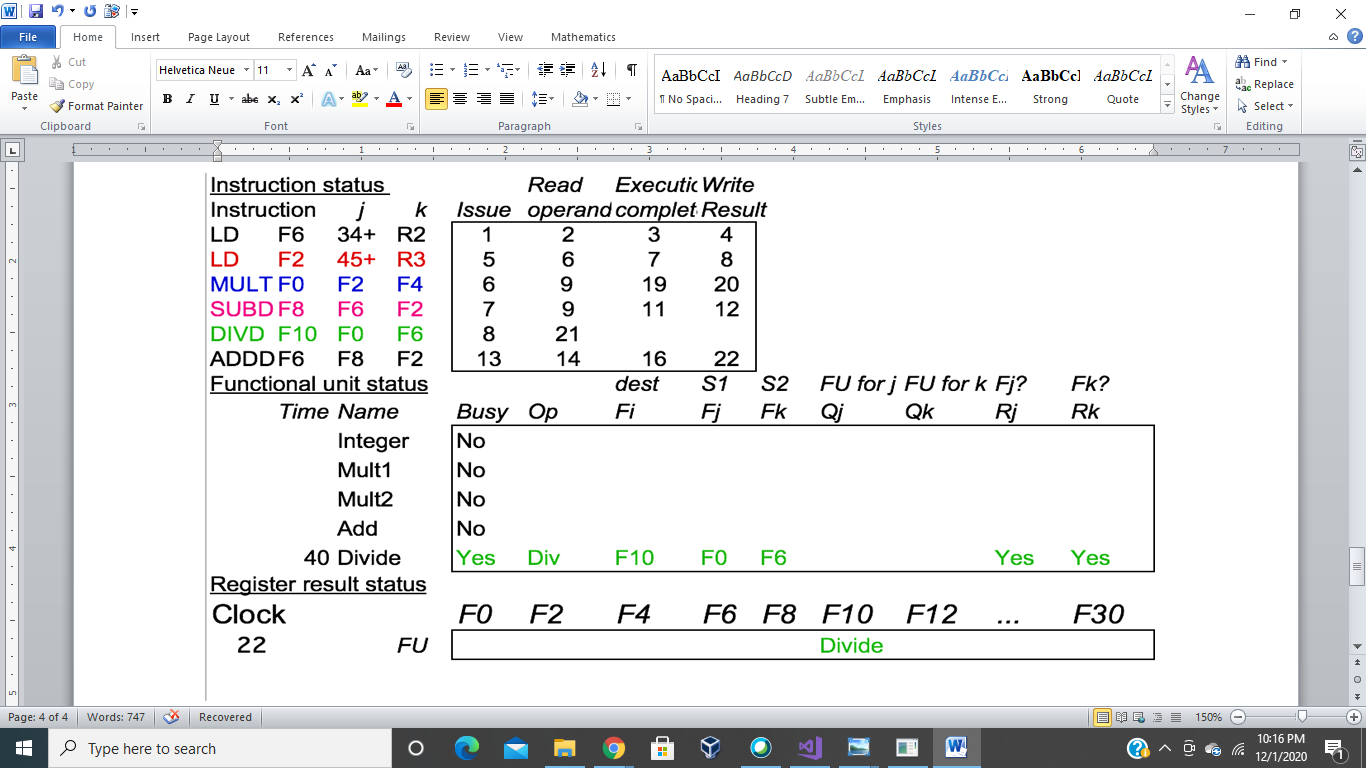Align text right
Screen dimensions: 1366x768
(x=484, y=99)
